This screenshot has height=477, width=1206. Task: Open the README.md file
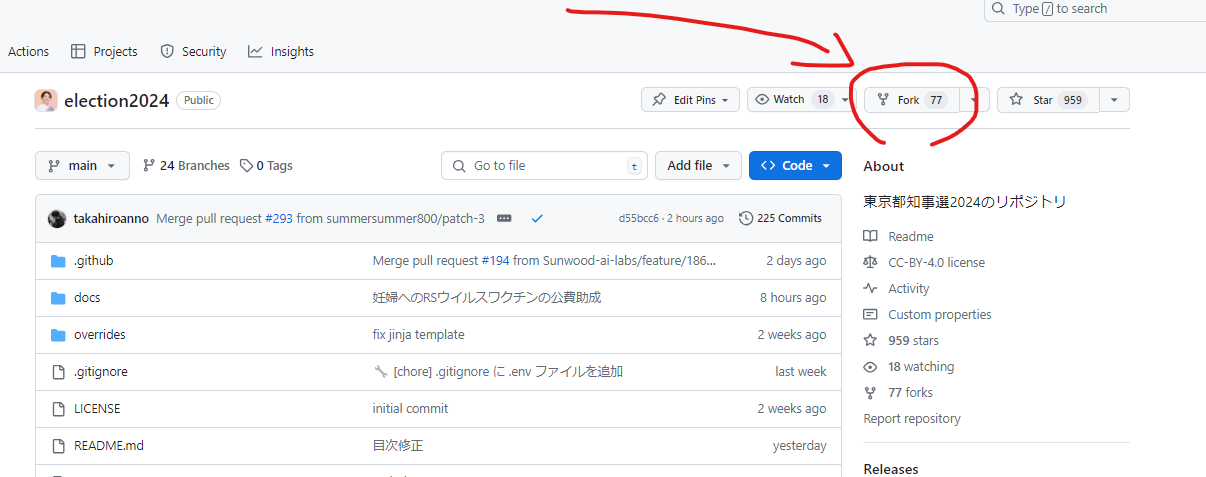pos(109,445)
